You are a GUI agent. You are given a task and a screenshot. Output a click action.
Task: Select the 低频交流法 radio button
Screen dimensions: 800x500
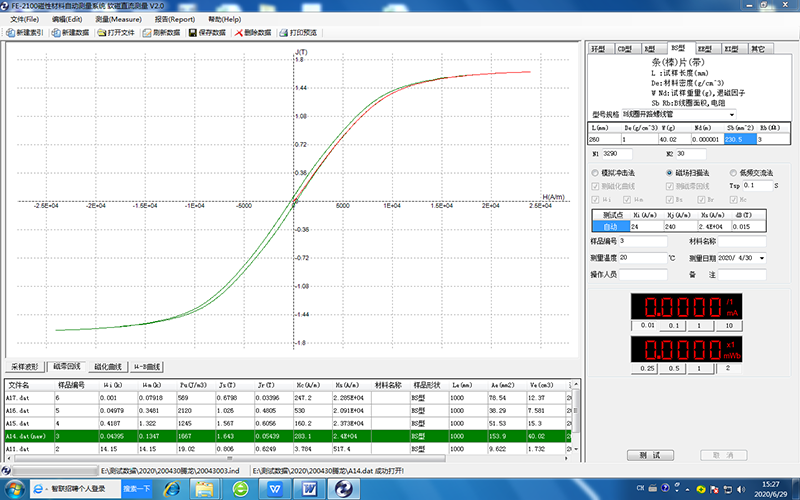733,173
